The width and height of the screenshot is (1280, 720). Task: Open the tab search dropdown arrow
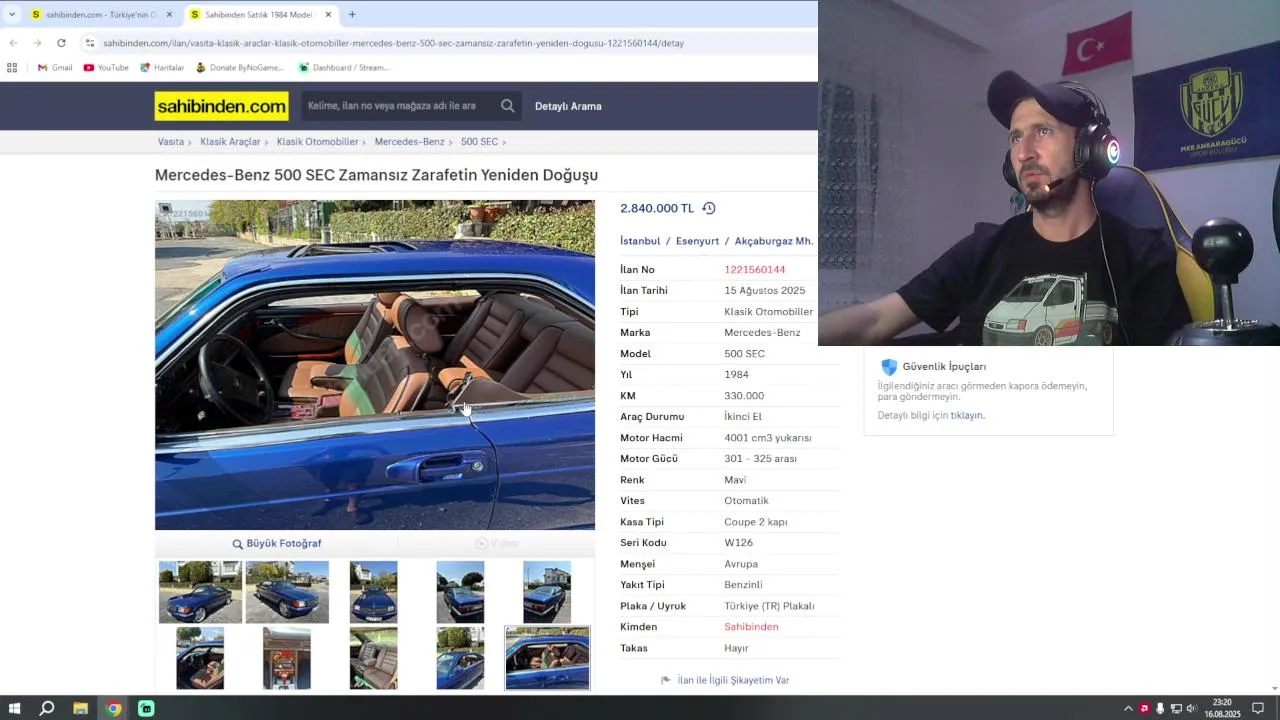[12, 15]
